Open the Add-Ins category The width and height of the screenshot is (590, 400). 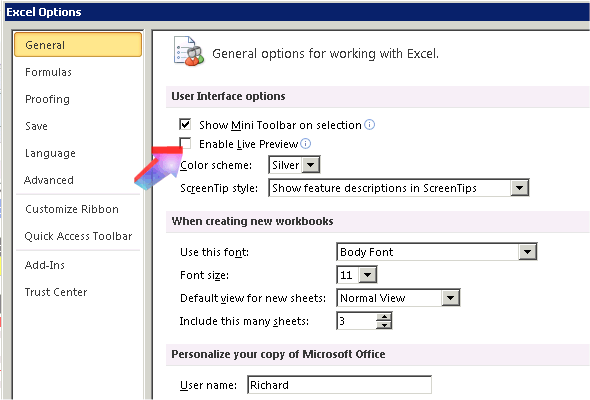pos(45,265)
